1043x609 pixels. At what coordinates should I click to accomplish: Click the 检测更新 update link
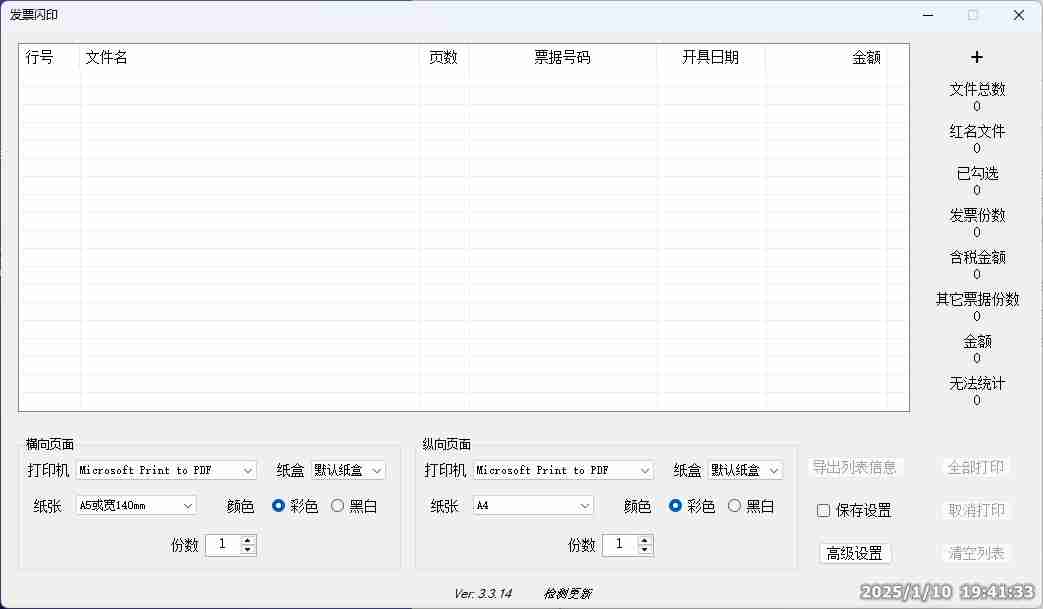[x=568, y=594]
